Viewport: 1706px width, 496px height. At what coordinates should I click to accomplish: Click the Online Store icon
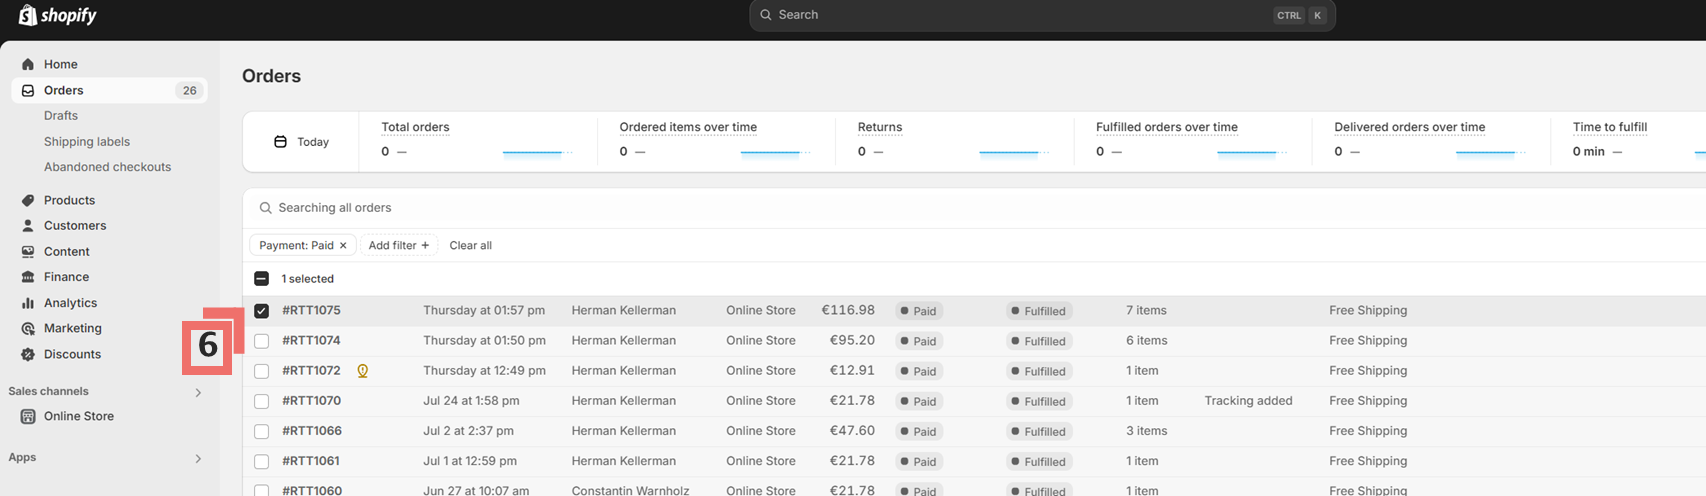click(28, 416)
